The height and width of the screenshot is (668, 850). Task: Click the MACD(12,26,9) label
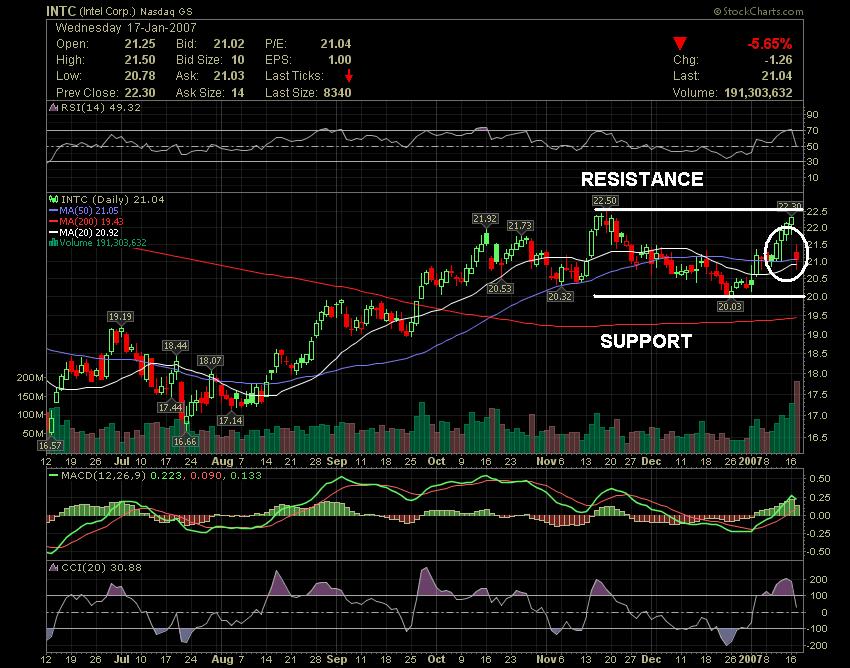tap(104, 476)
